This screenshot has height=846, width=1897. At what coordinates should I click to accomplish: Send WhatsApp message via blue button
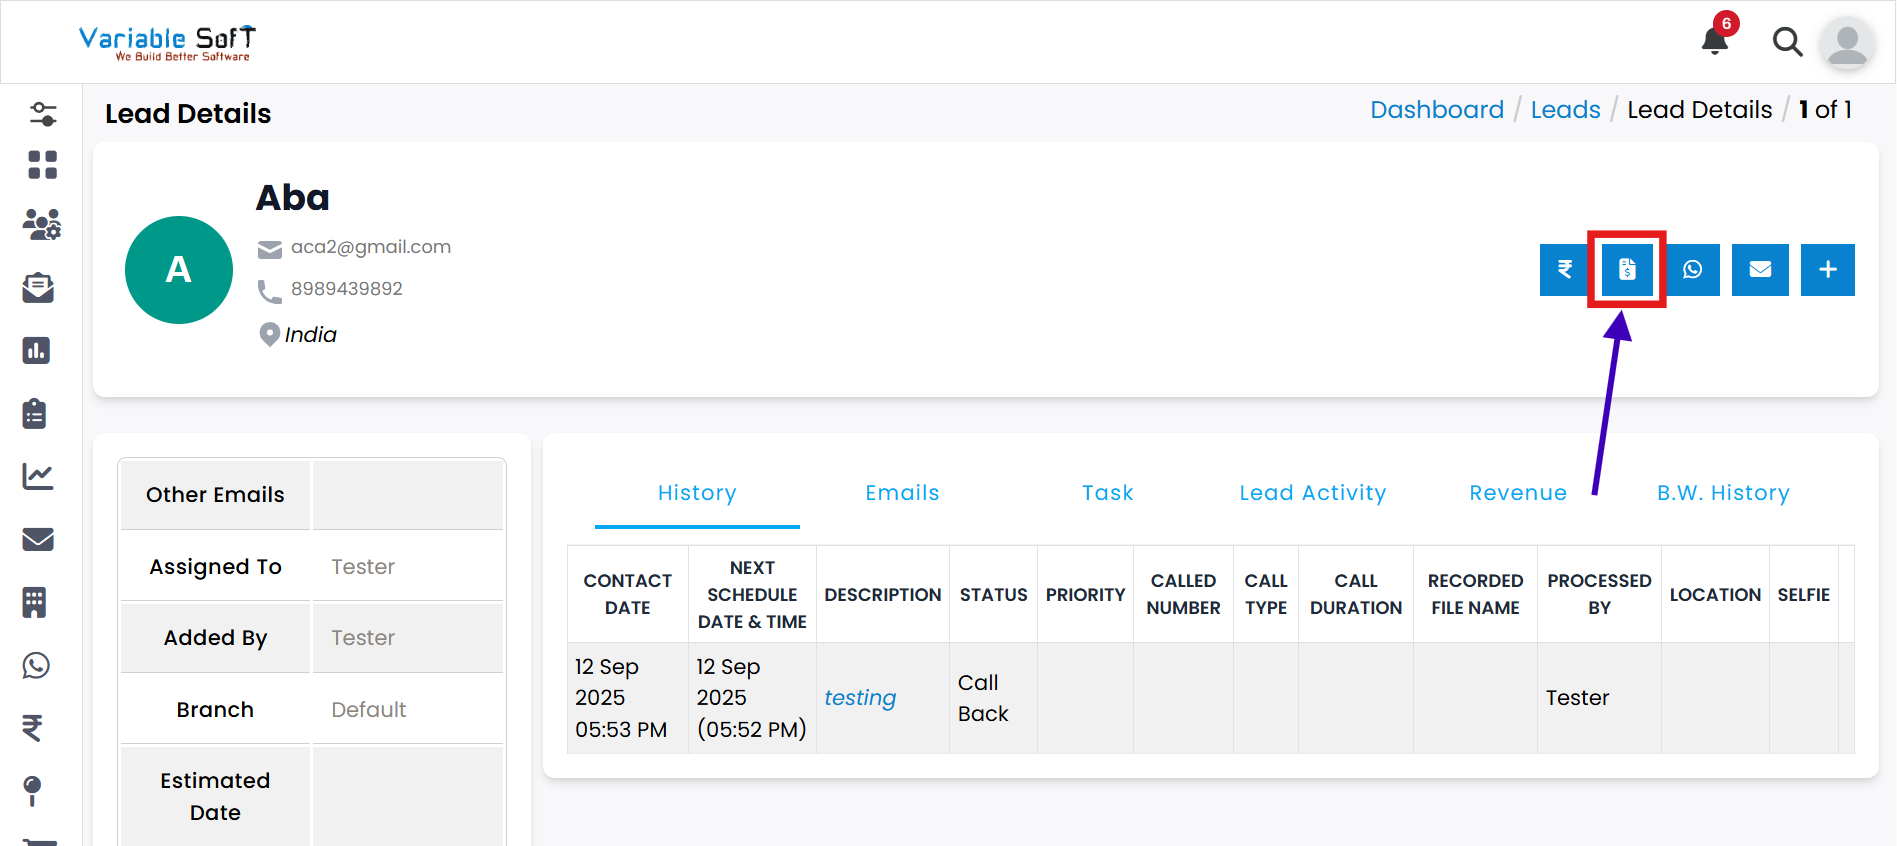(1693, 269)
